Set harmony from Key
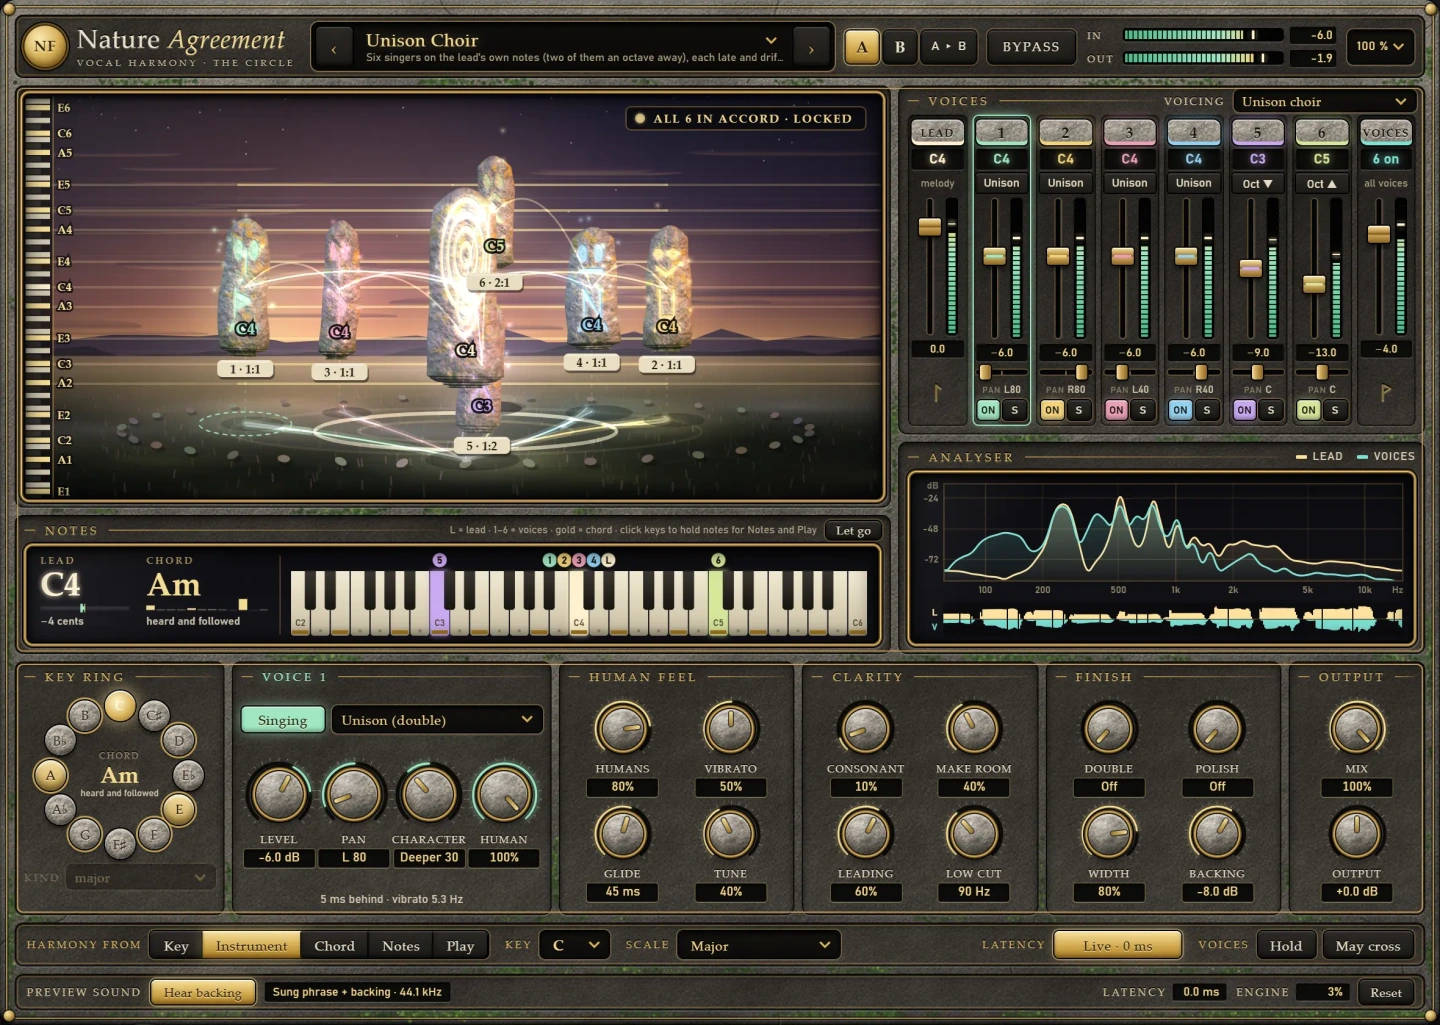The image size is (1440, 1025). (176, 946)
